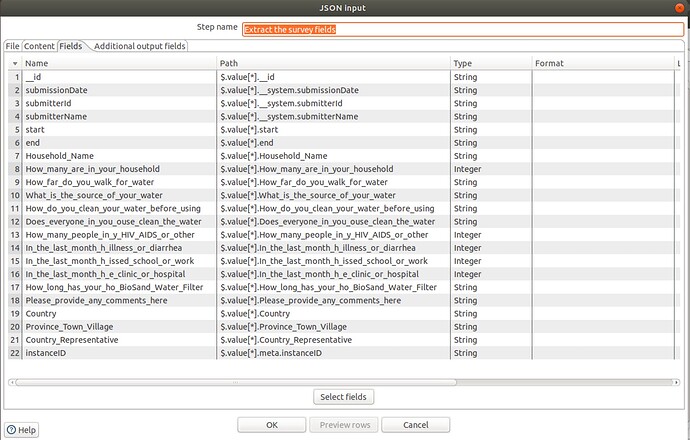
Task: Click the Type column header
Action: (x=491, y=63)
